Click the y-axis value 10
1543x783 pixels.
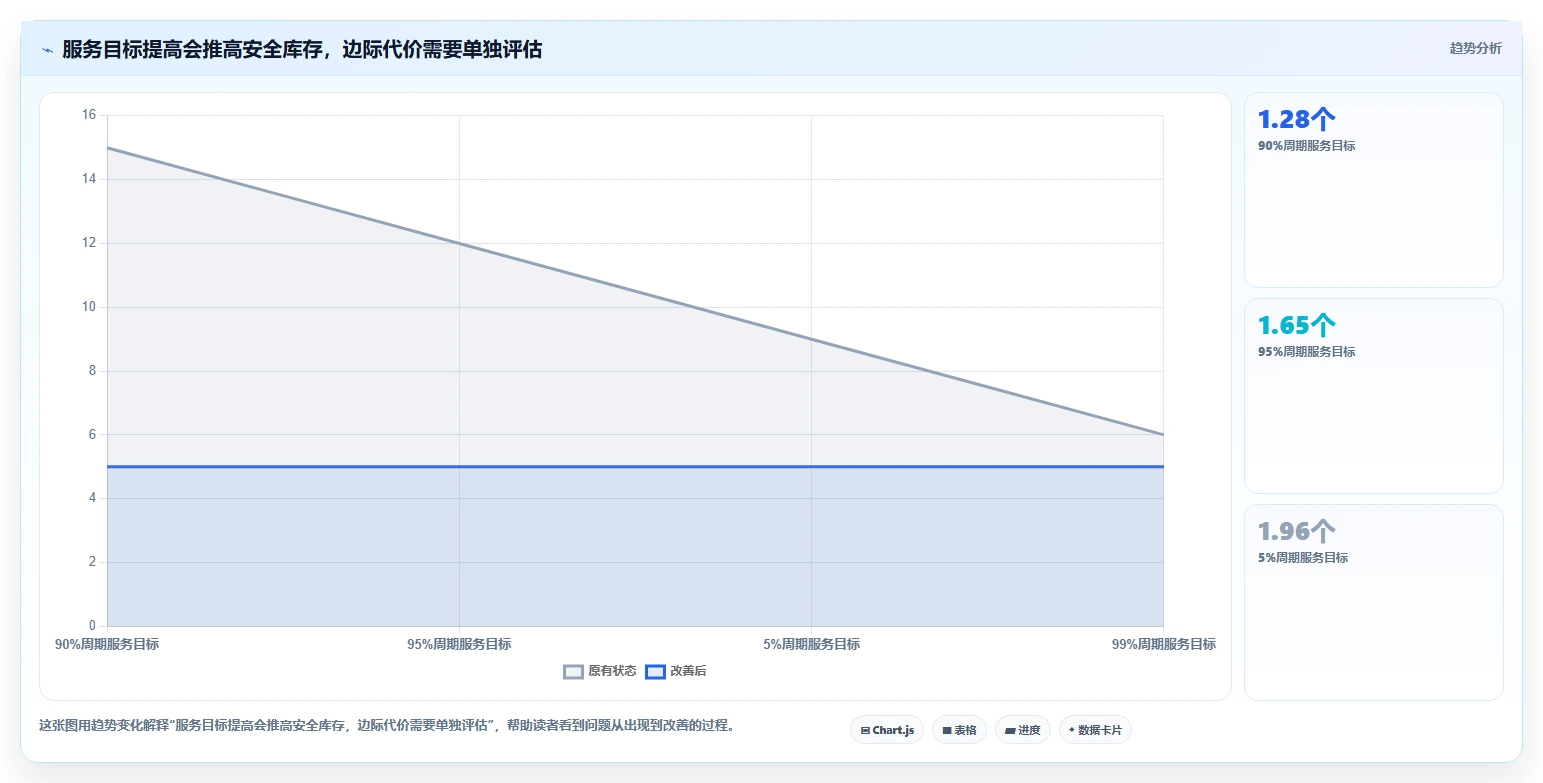pyautogui.click(x=88, y=307)
